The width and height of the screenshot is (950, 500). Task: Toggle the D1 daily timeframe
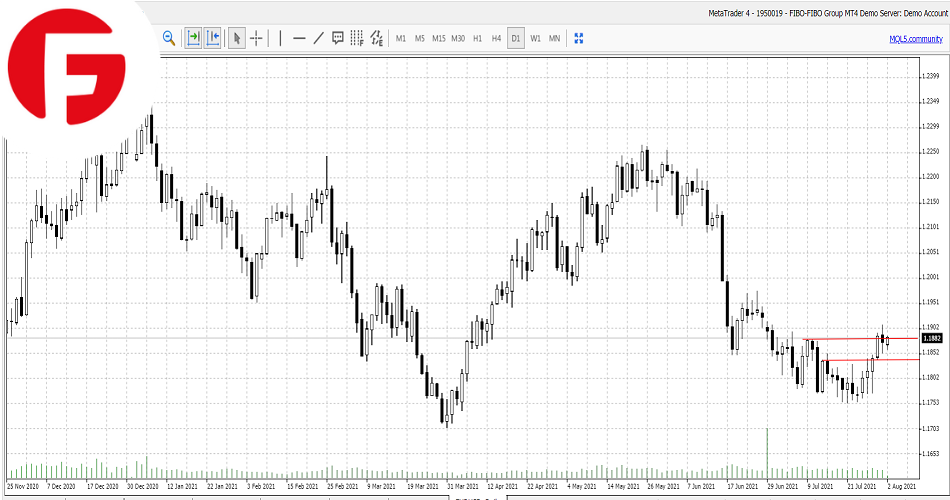[516, 38]
